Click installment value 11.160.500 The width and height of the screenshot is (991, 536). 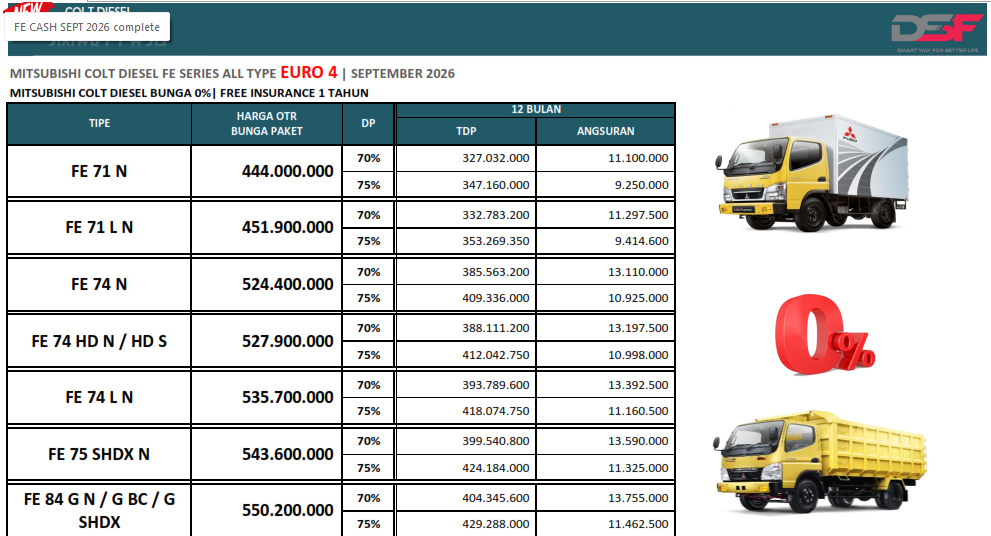[x=638, y=411]
